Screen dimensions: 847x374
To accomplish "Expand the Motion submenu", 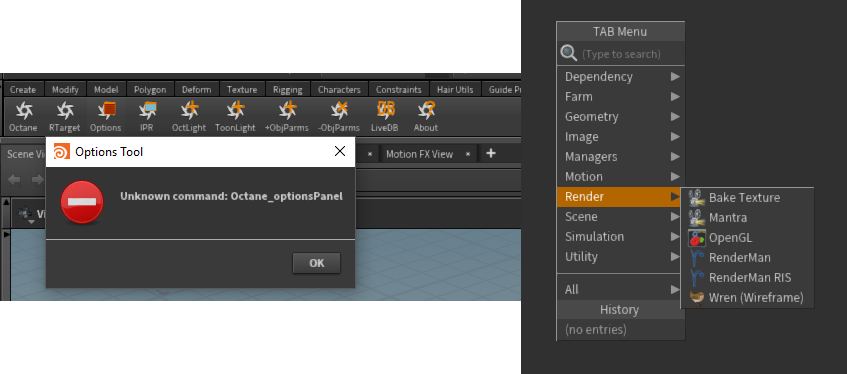I will 621,177.
